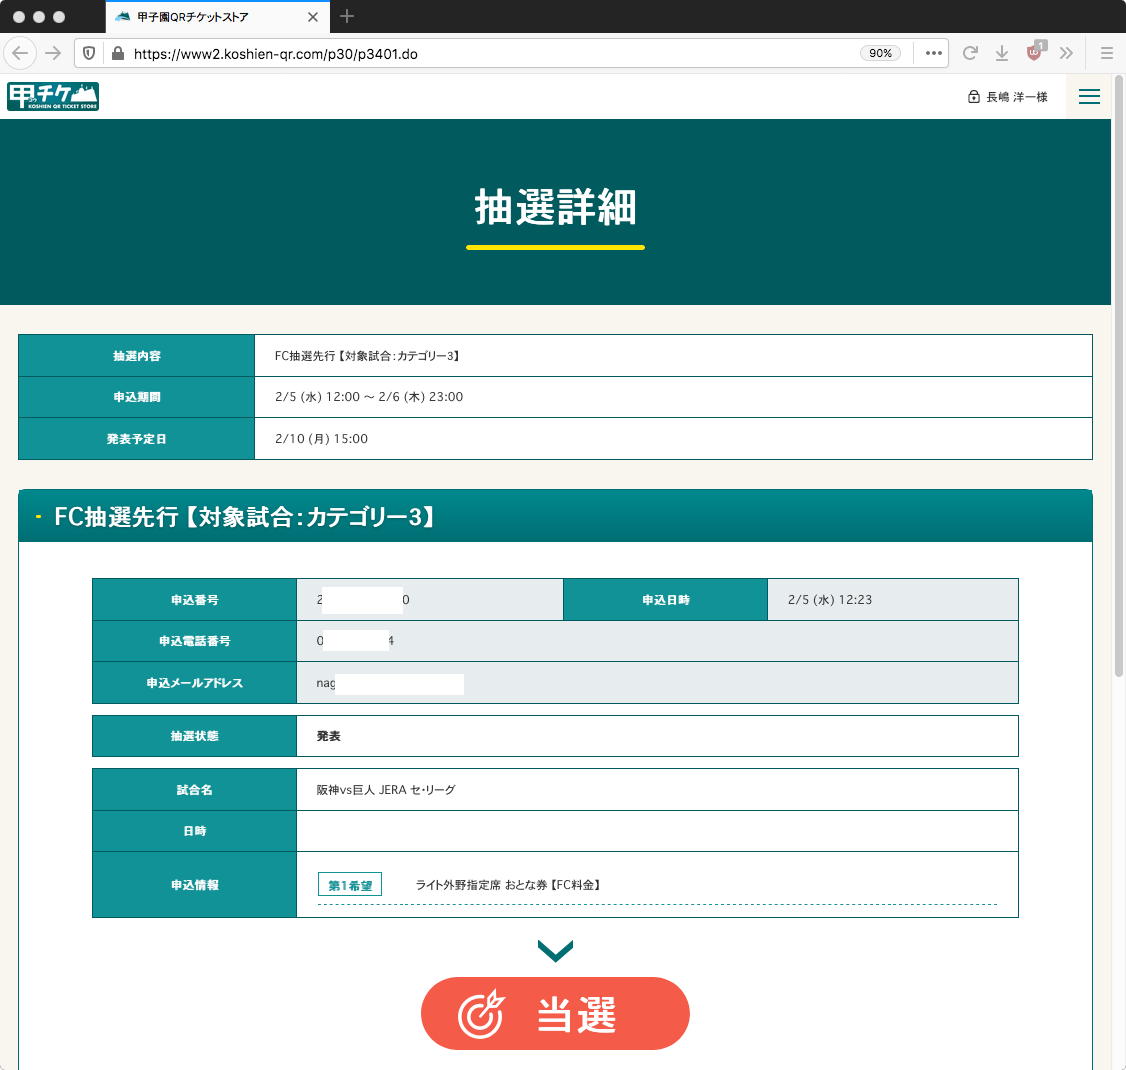Viewport: 1126px width, 1070px height.
Task: View site security lock info
Action: click(118, 53)
